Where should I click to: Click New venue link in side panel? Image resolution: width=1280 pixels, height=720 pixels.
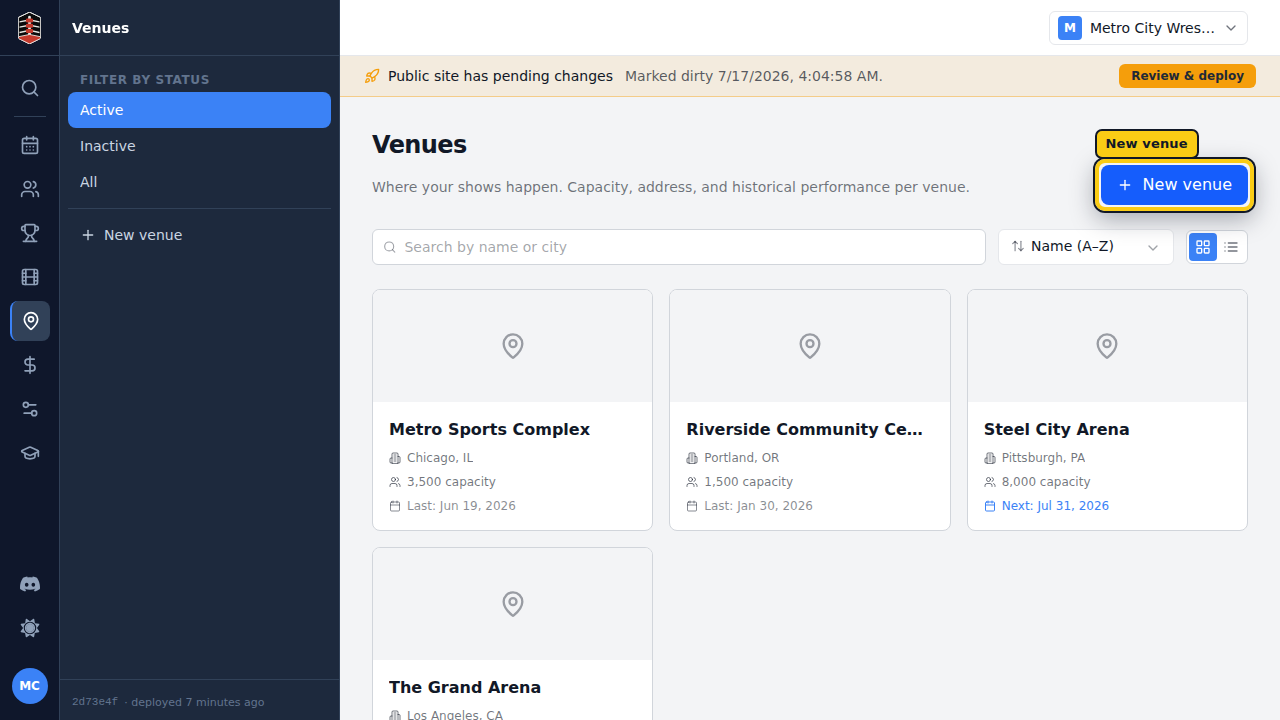199,235
